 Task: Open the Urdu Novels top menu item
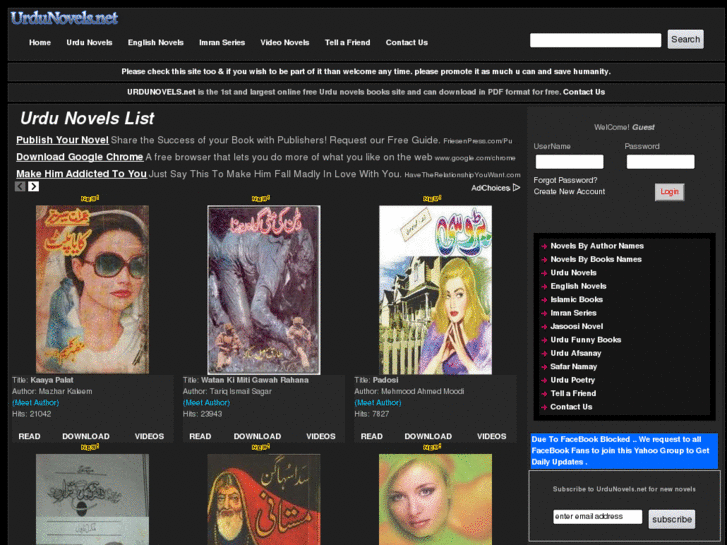tap(89, 43)
